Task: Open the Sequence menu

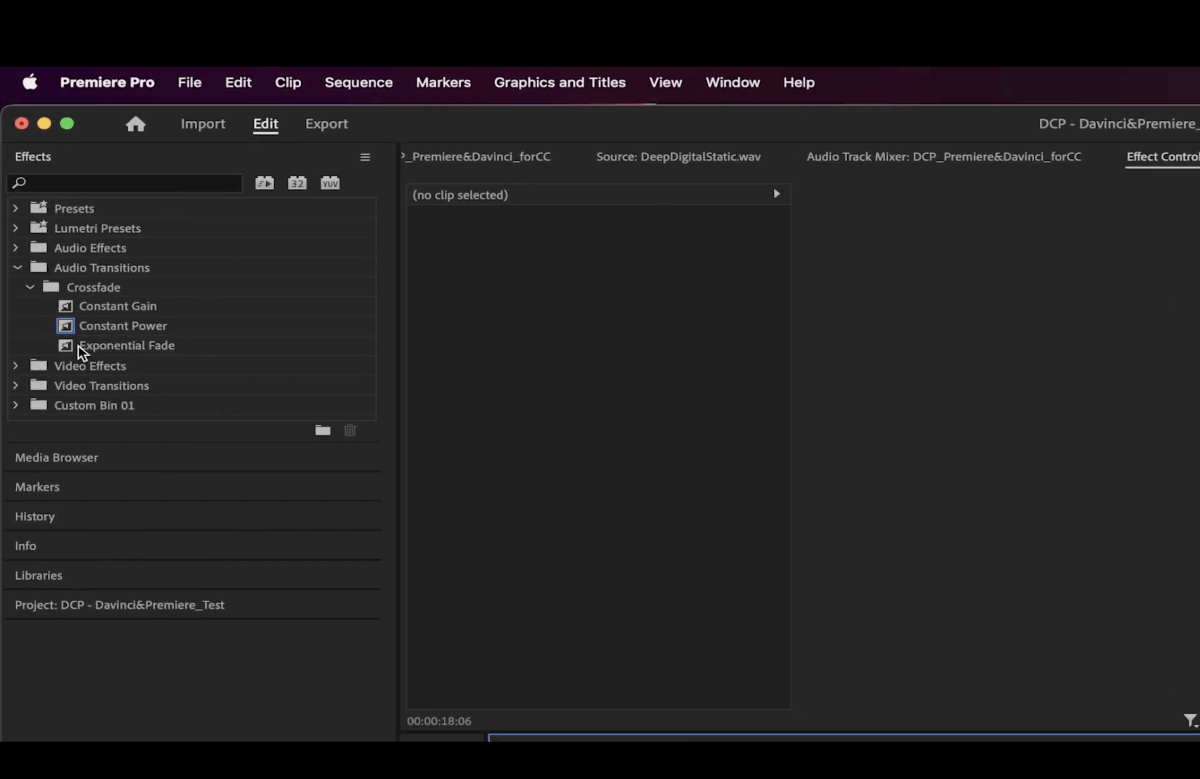Action: pos(359,83)
